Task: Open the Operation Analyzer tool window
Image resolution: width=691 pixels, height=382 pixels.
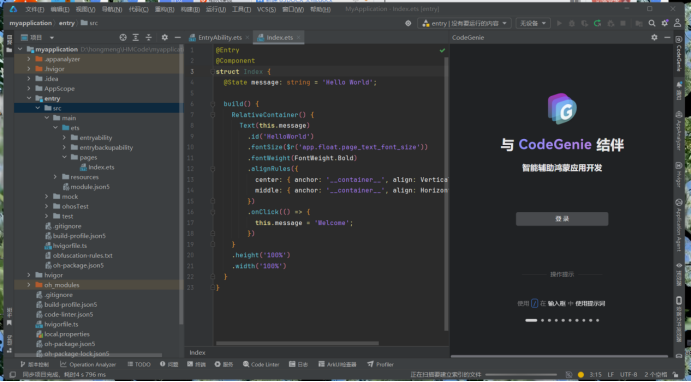Action: click(x=88, y=364)
